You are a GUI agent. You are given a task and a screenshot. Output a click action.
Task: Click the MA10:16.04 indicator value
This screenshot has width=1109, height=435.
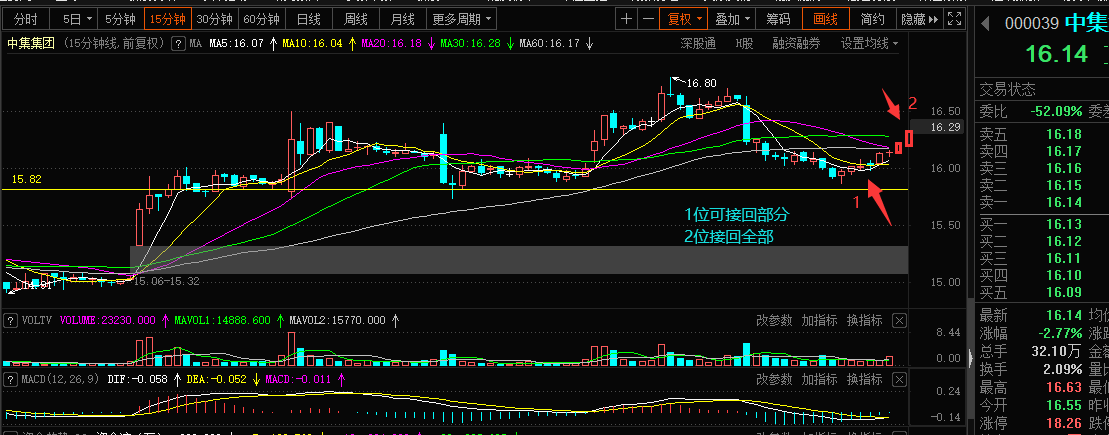312,44
